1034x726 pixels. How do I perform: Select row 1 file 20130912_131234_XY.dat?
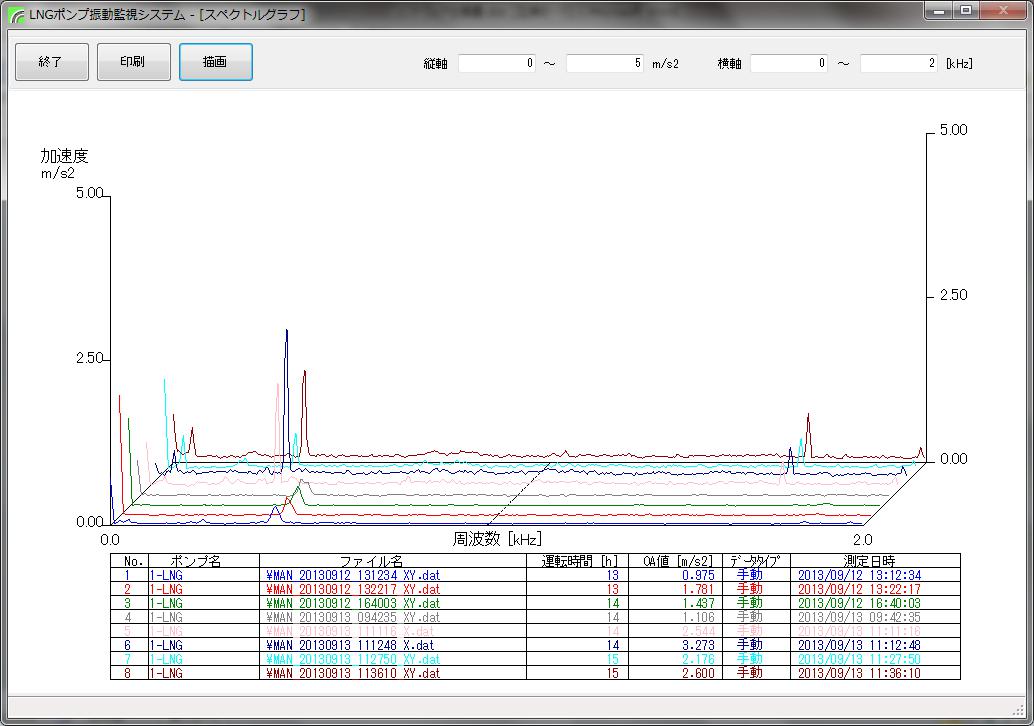(353, 575)
